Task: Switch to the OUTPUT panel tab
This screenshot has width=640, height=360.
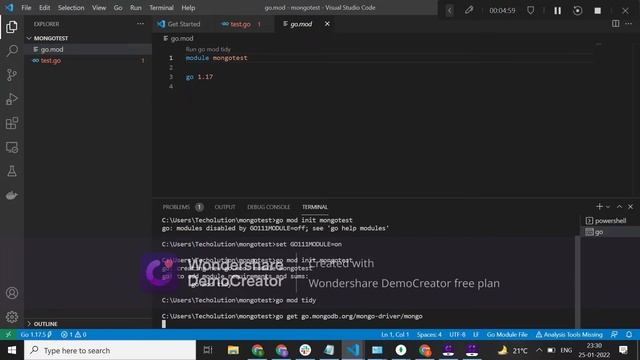Action: click(225, 207)
